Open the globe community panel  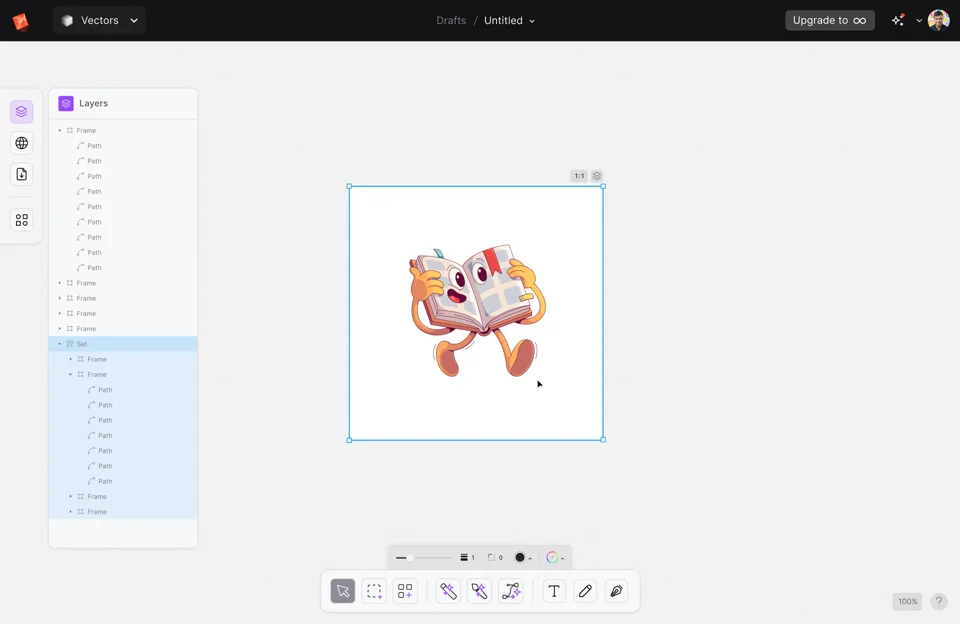(21, 143)
